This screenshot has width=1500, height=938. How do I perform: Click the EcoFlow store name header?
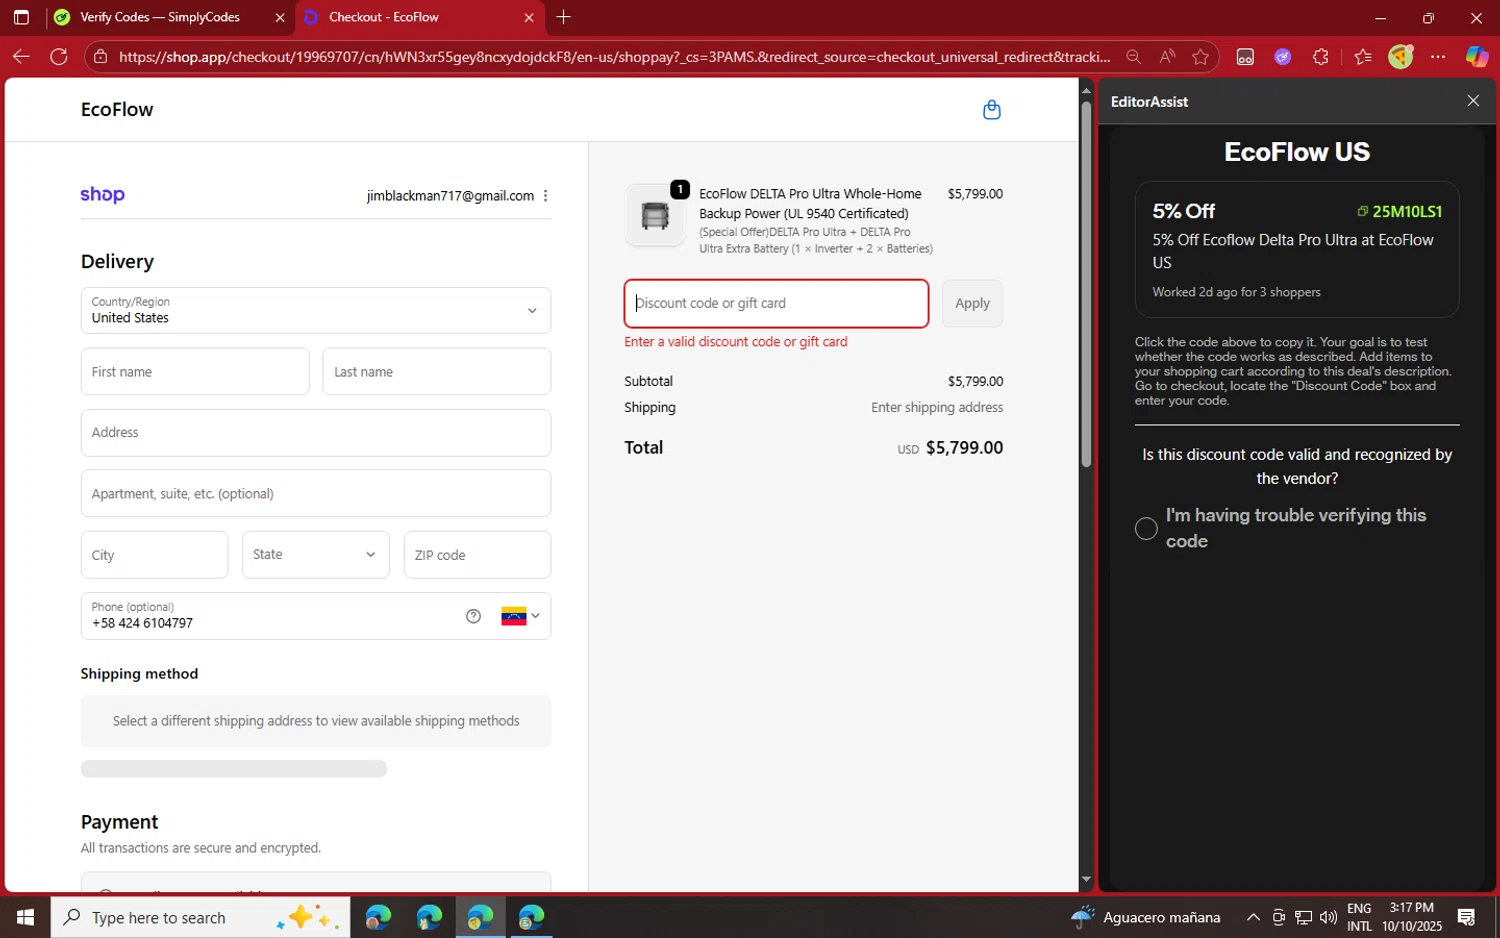point(117,110)
